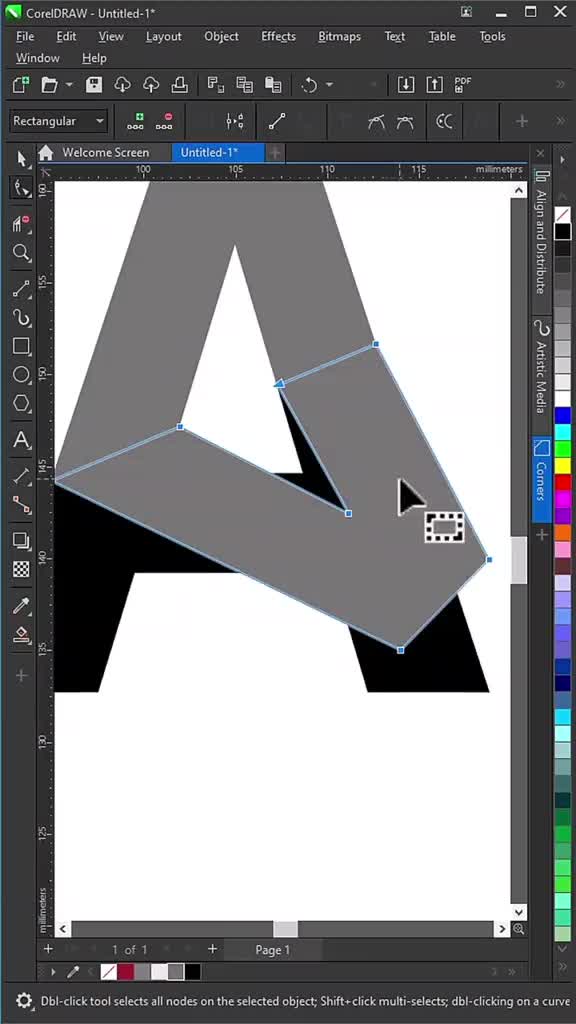This screenshot has width=576, height=1024.
Task: Select the Connector tool
Action: (22, 505)
